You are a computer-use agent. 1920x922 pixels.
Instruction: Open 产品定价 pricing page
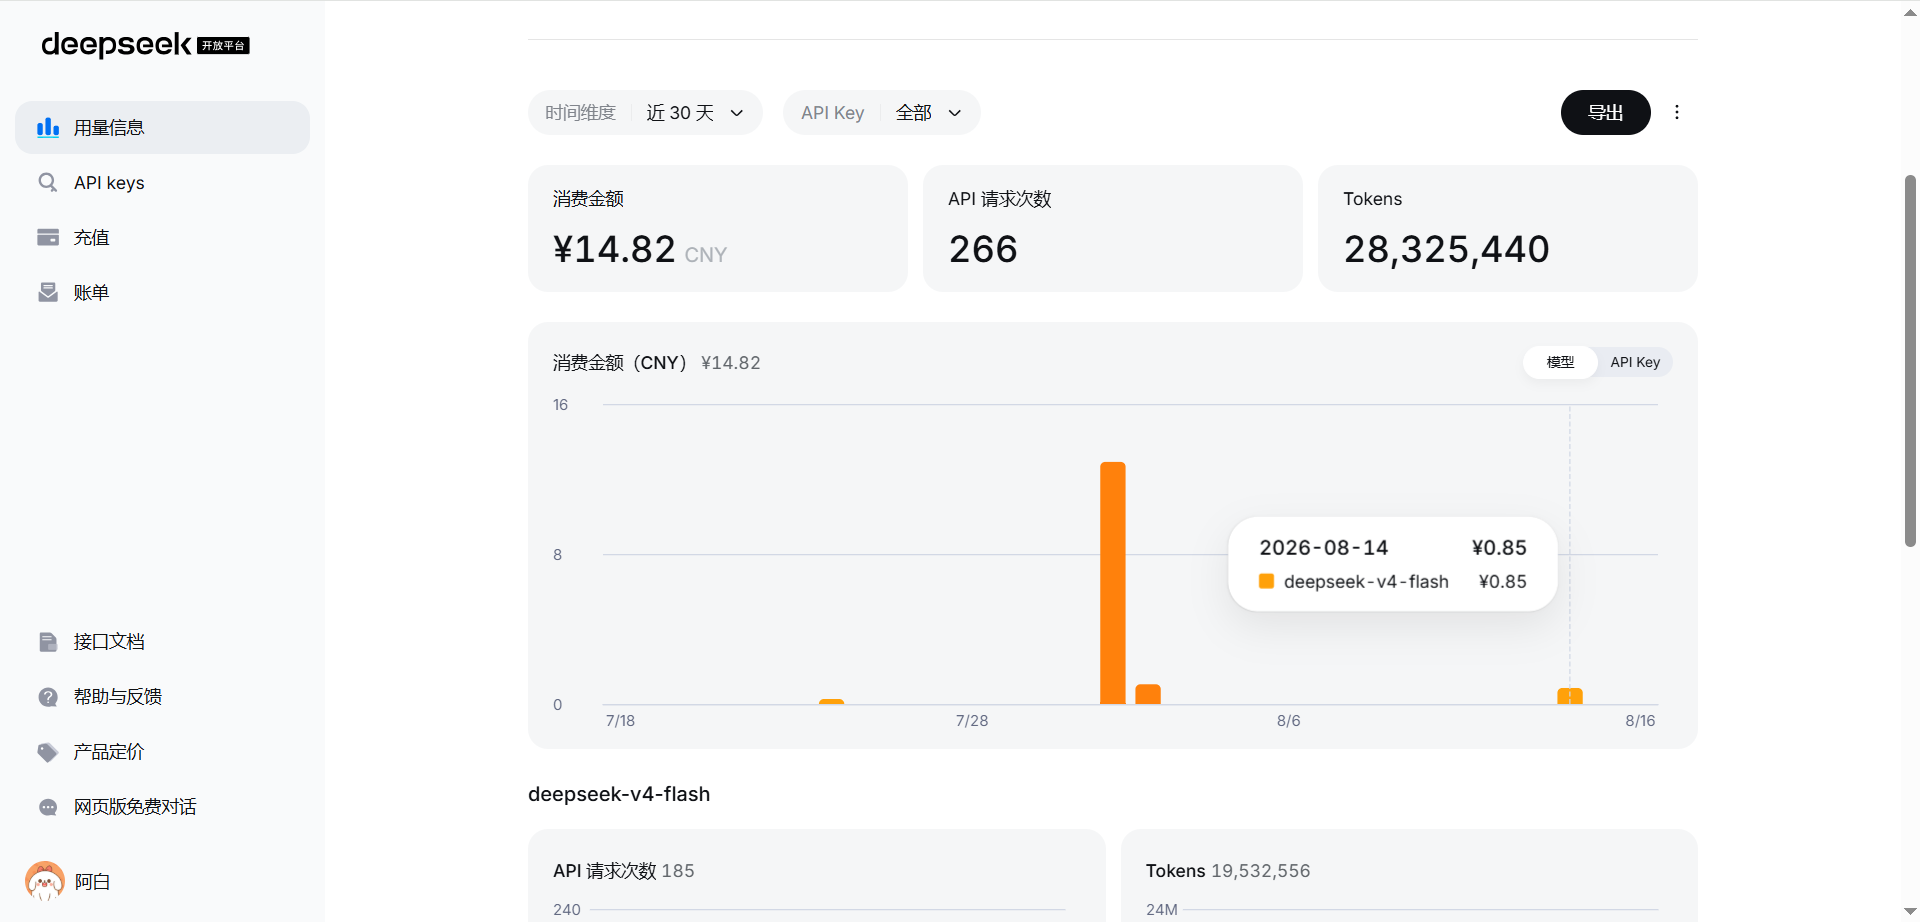162,752
